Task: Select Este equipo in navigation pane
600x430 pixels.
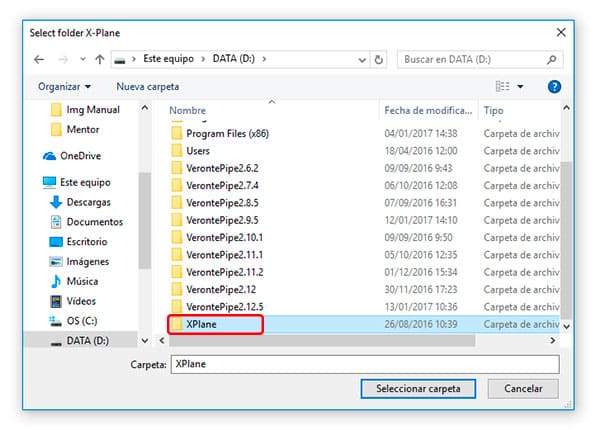Action: coord(77,182)
